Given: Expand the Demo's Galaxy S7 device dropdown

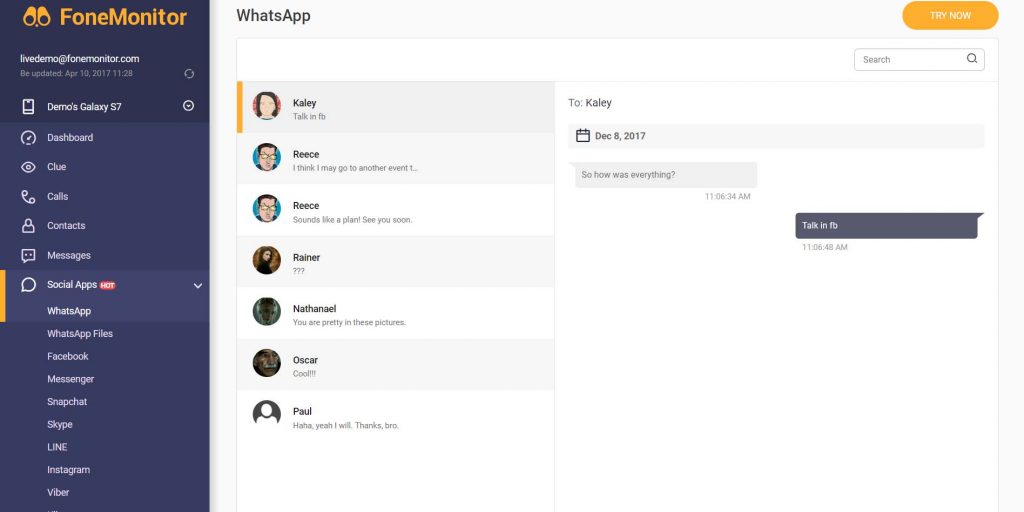Looking at the screenshot, I should [x=189, y=106].
